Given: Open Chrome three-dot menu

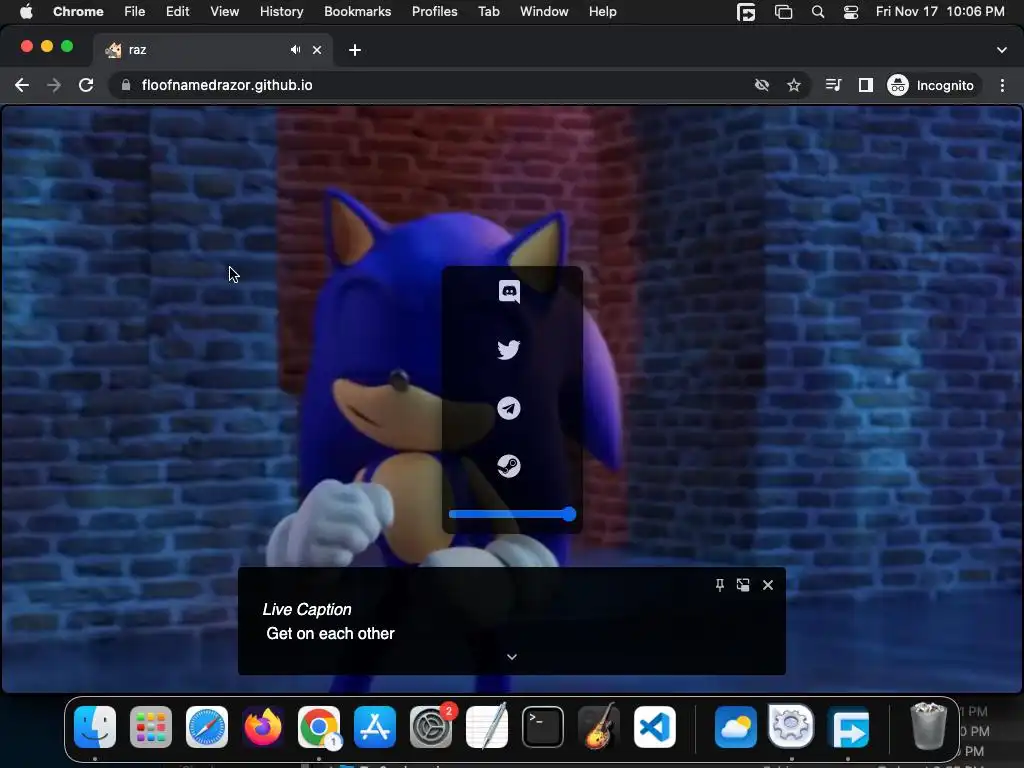Looking at the screenshot, I should pos(1002,86).
